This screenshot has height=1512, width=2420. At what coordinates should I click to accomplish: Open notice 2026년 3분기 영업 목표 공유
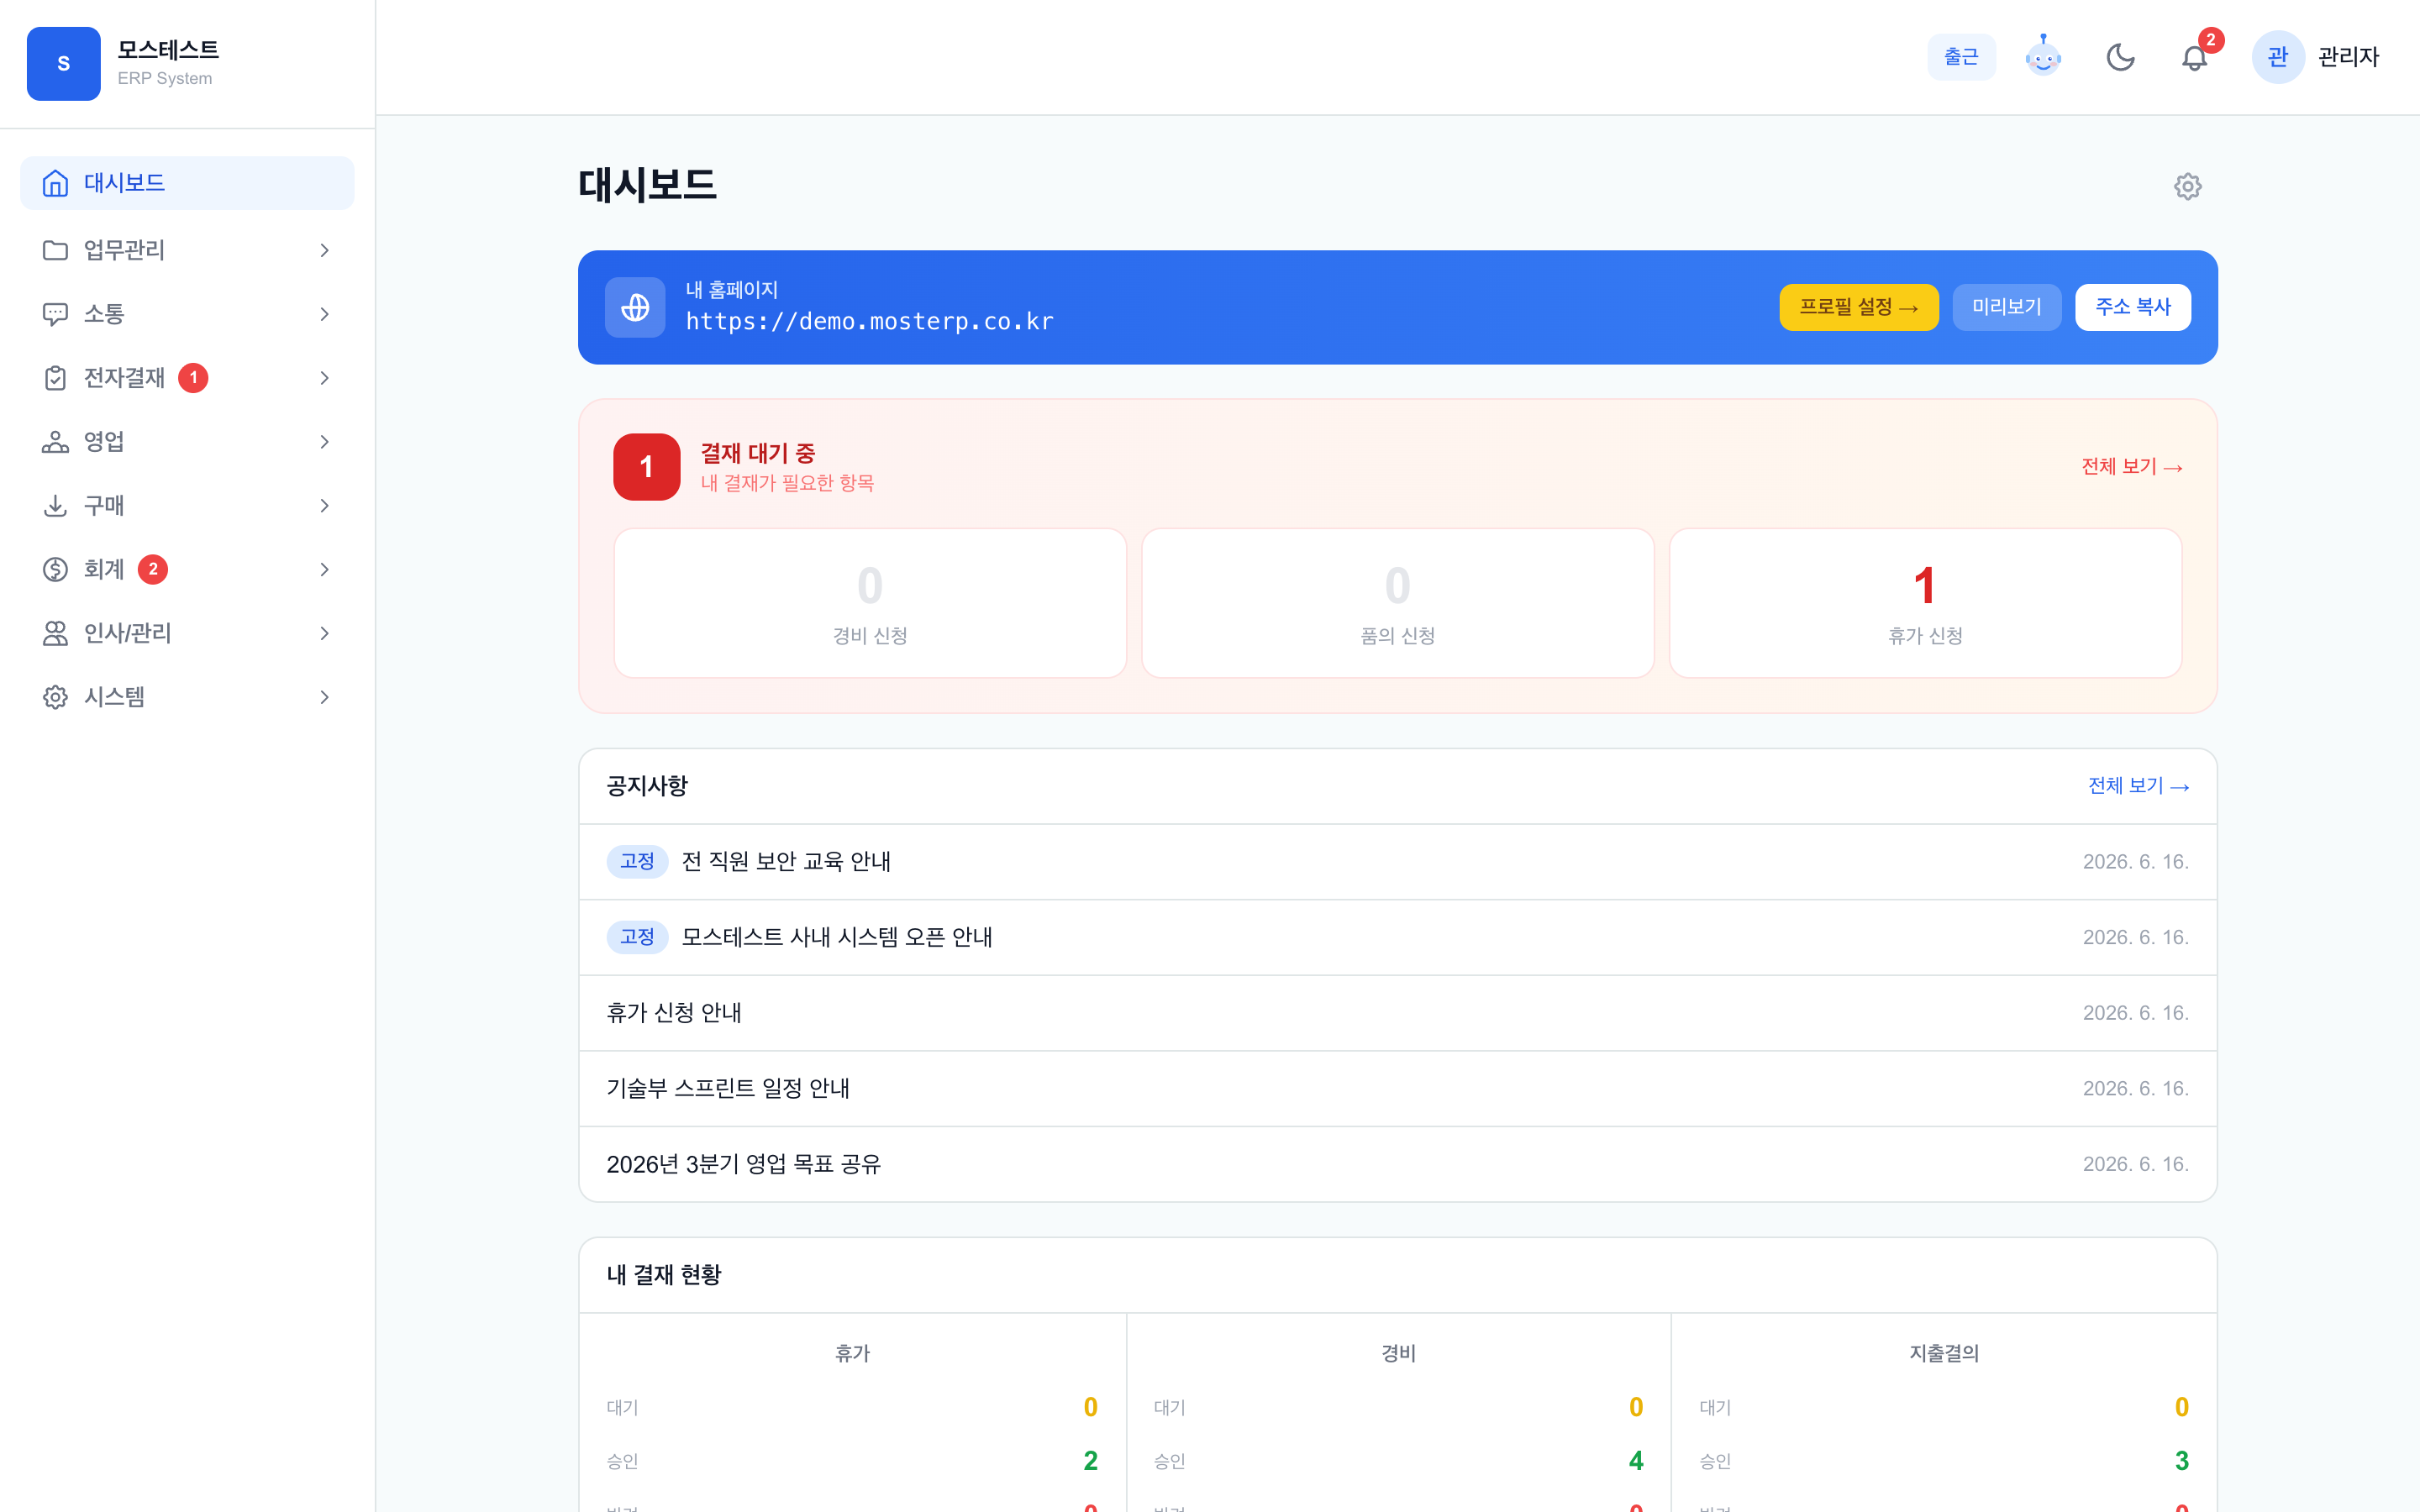pyautogui.click(x=1397, y=1164)
